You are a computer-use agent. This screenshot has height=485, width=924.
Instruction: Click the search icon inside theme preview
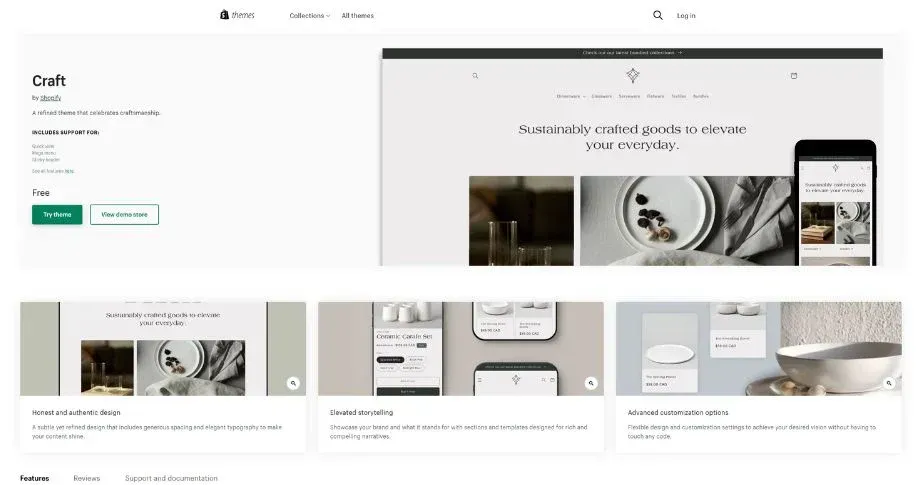point(475,75)
